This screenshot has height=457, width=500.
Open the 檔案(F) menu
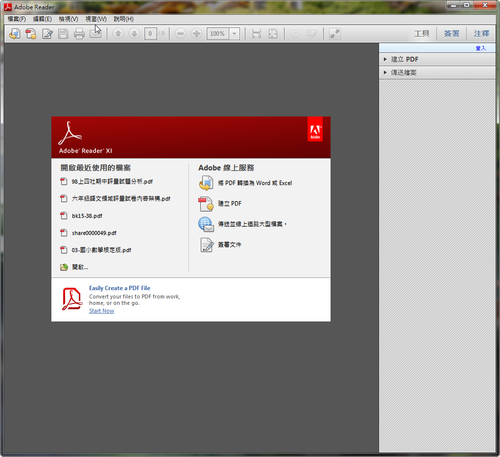(x=17, y=19)
